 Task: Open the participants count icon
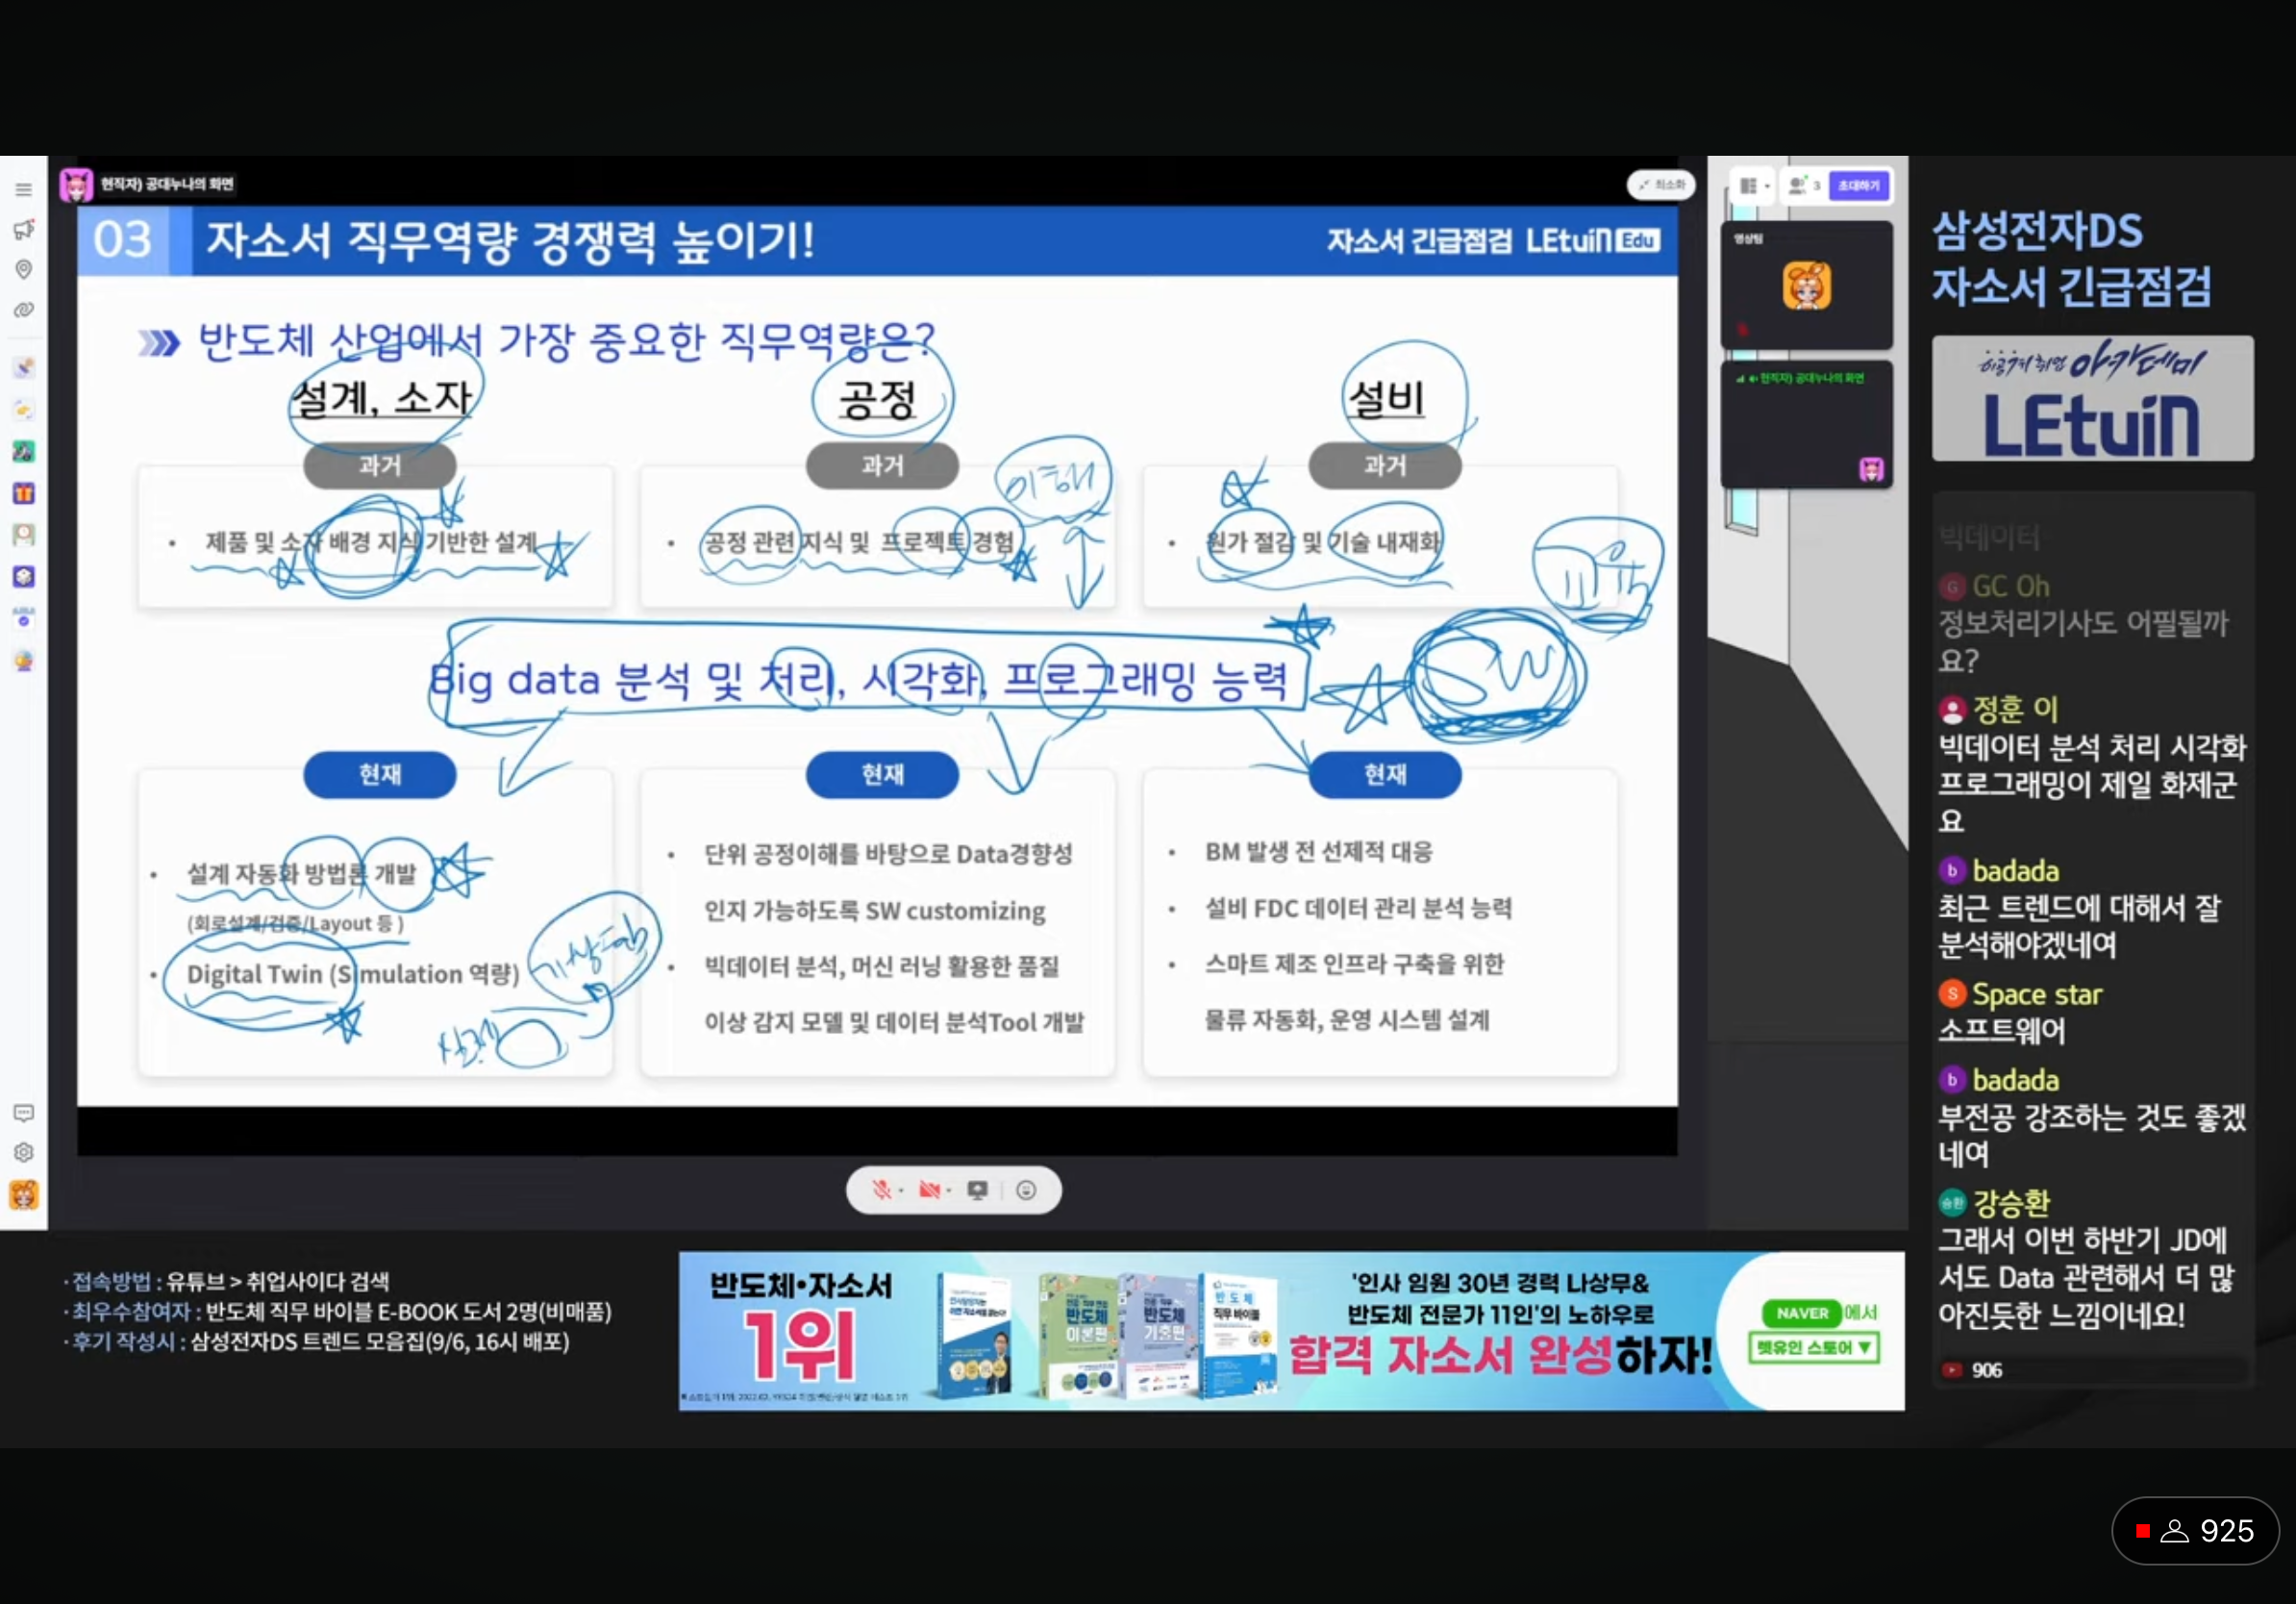pos(1802,186)
